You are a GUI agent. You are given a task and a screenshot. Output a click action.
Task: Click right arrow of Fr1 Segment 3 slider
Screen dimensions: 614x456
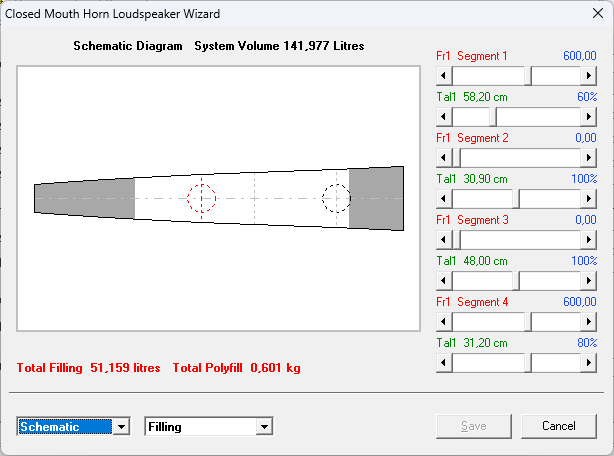(589, 240)
